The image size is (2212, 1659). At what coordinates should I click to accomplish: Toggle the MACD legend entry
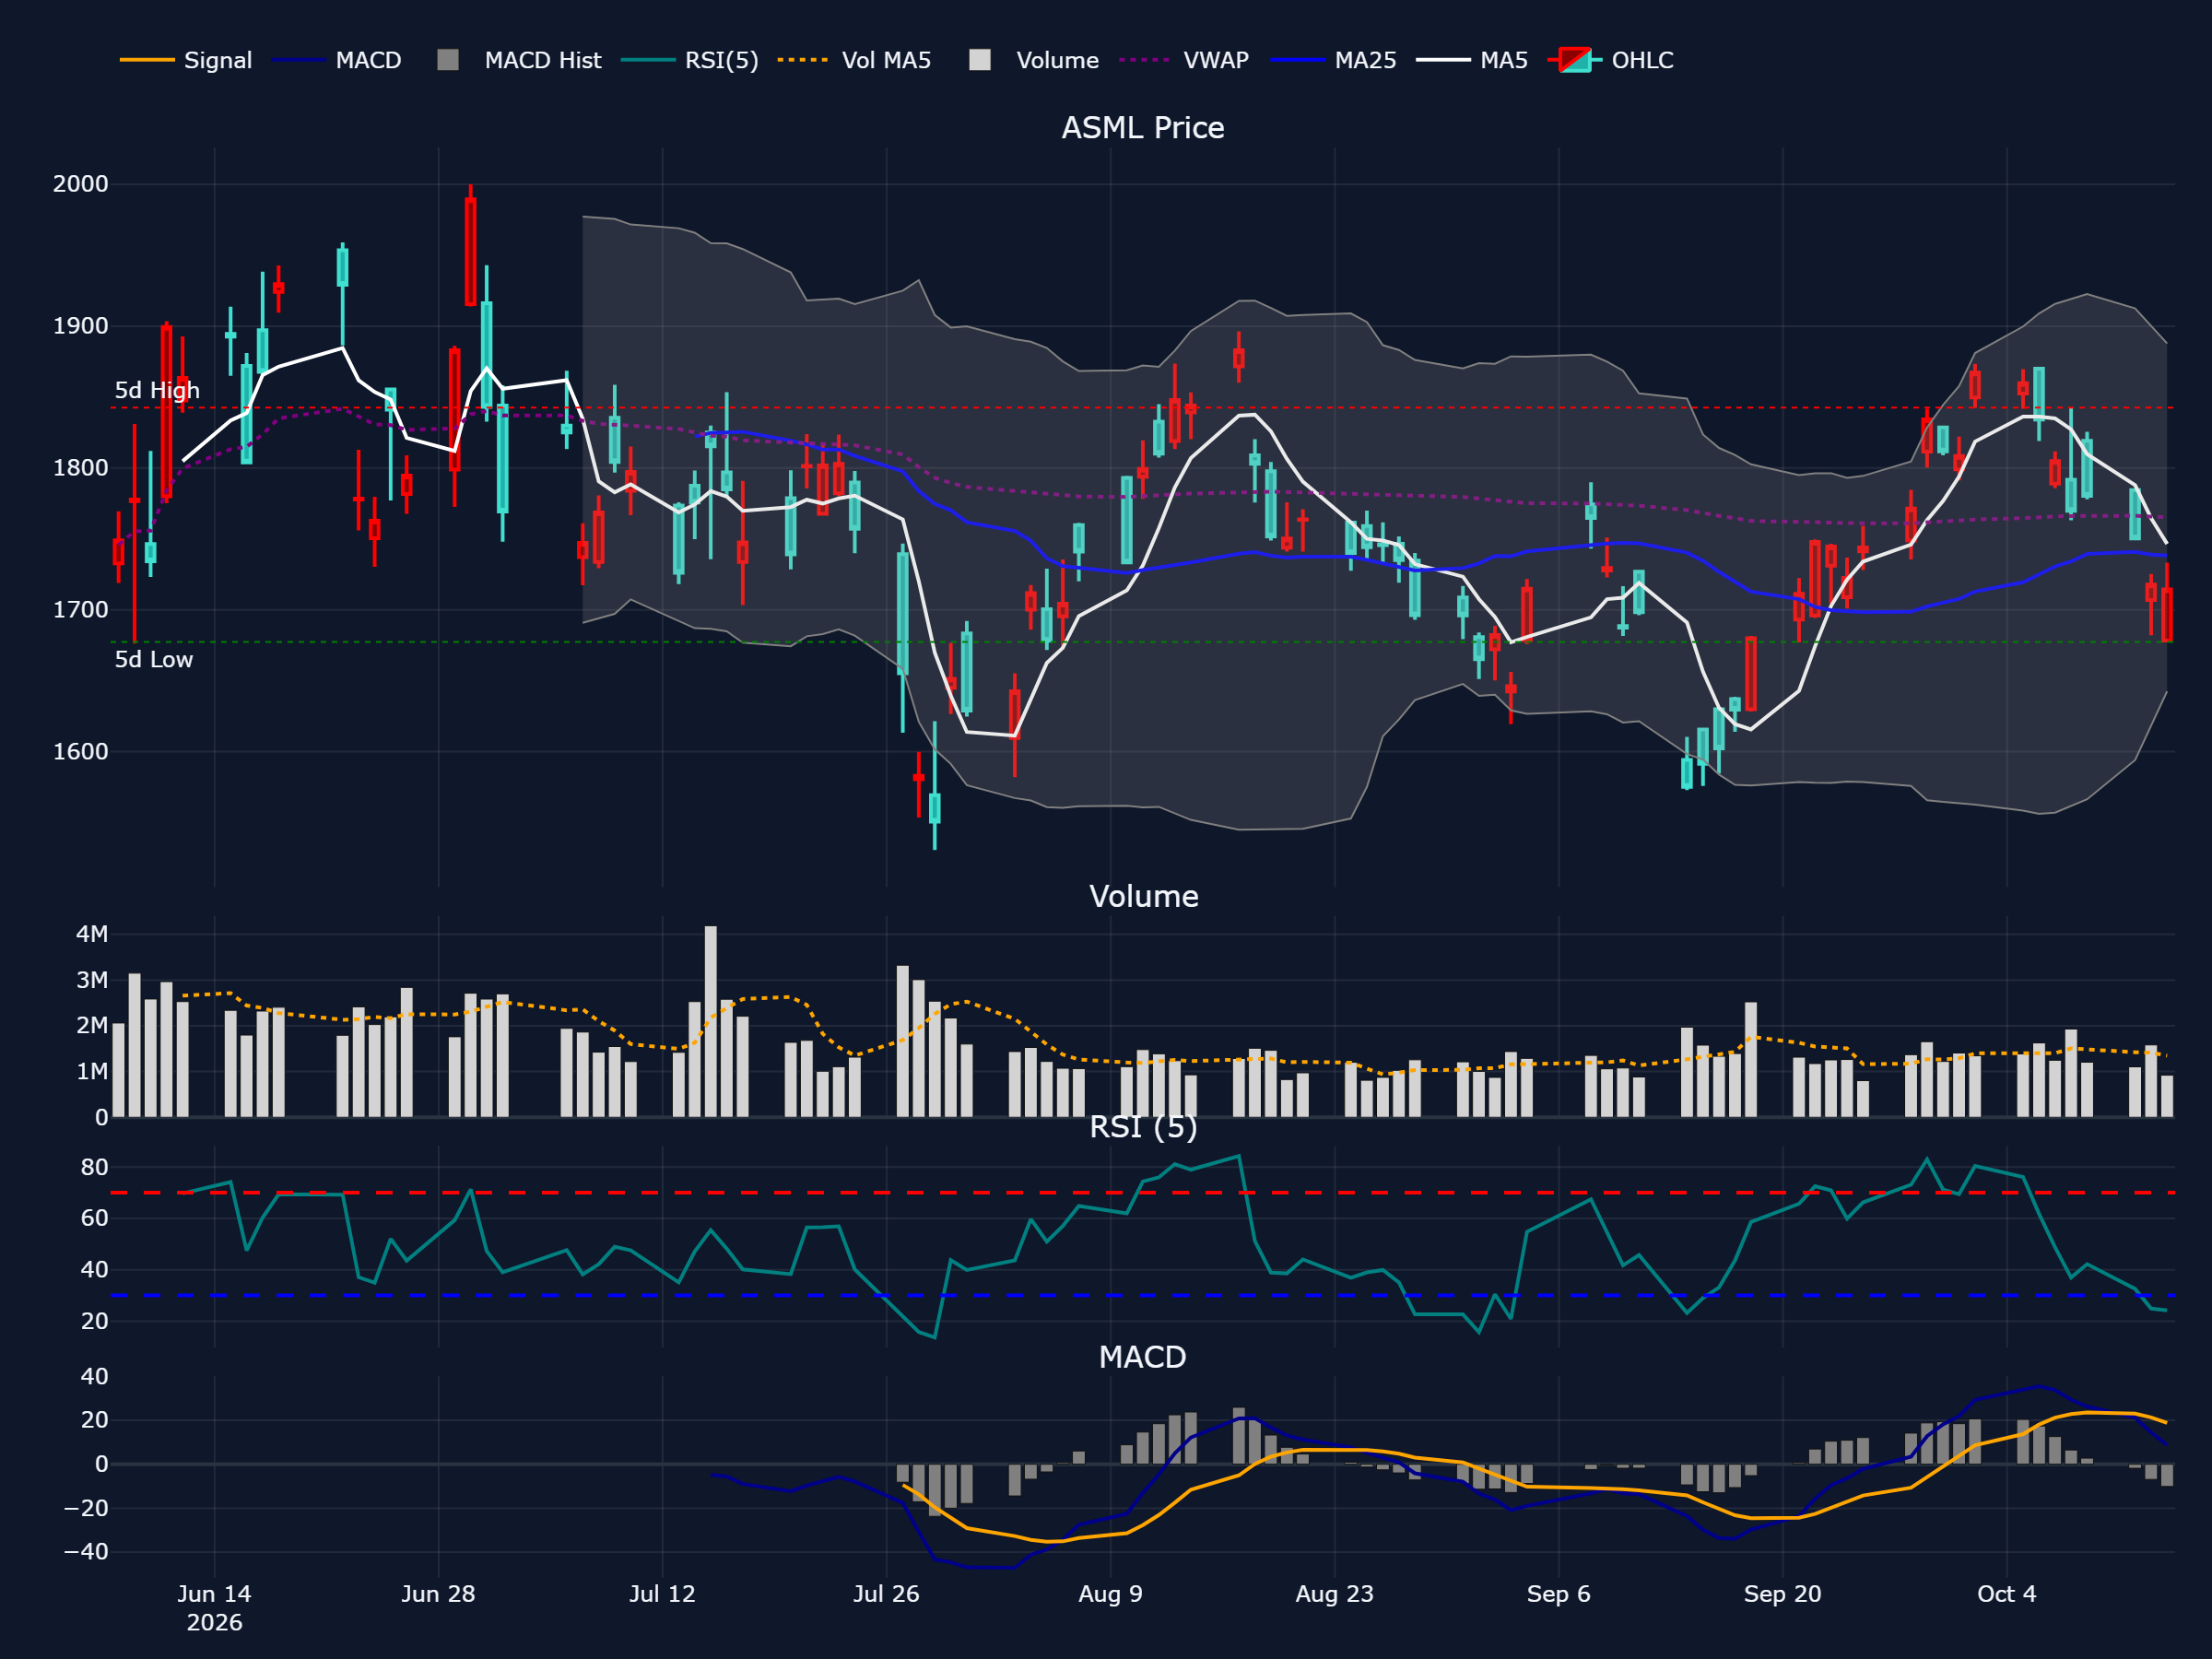[336, 60]
